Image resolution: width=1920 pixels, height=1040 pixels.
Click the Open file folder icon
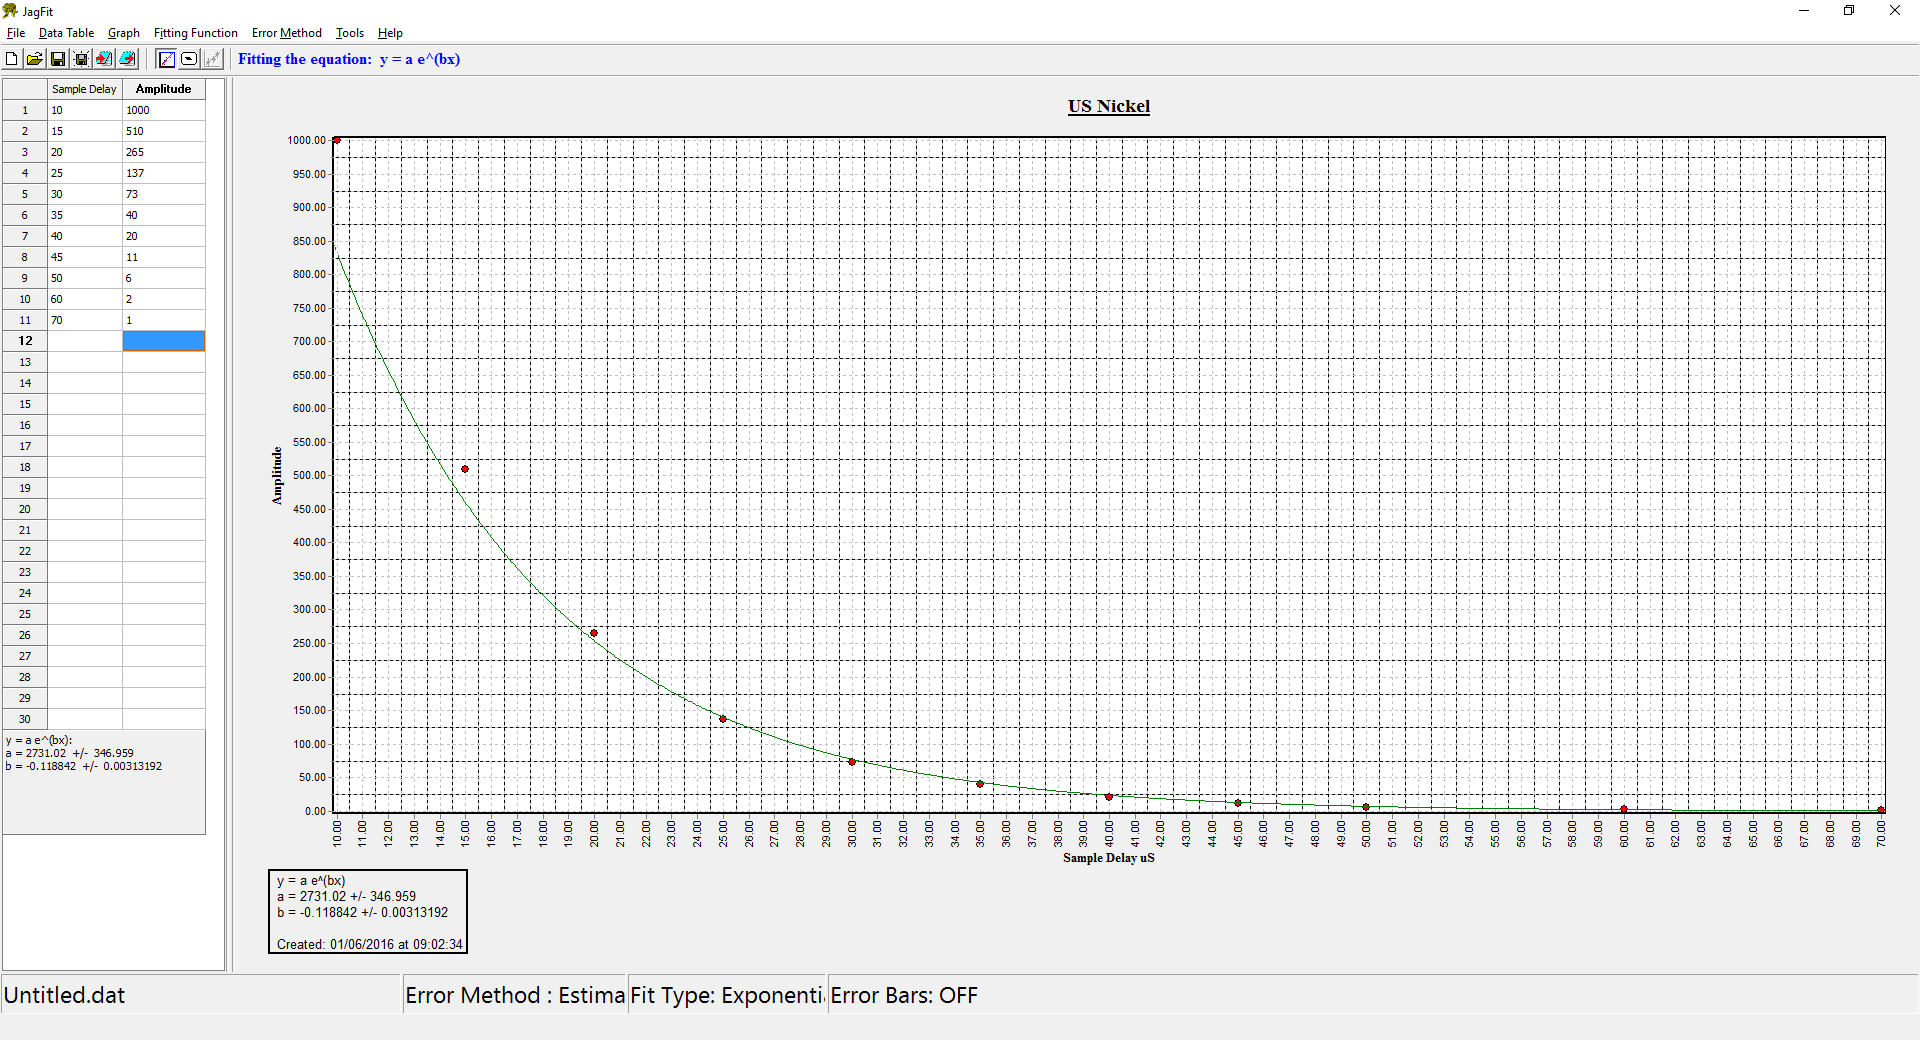click(x=35, y=59)
